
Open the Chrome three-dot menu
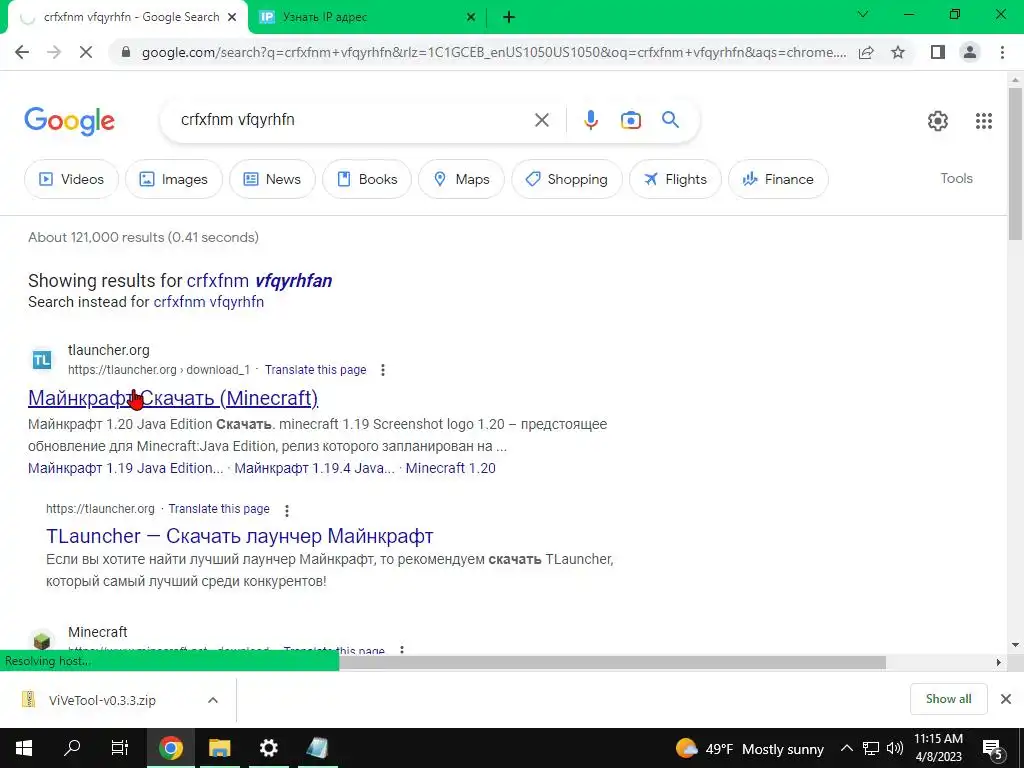[x=1002, y=52]
